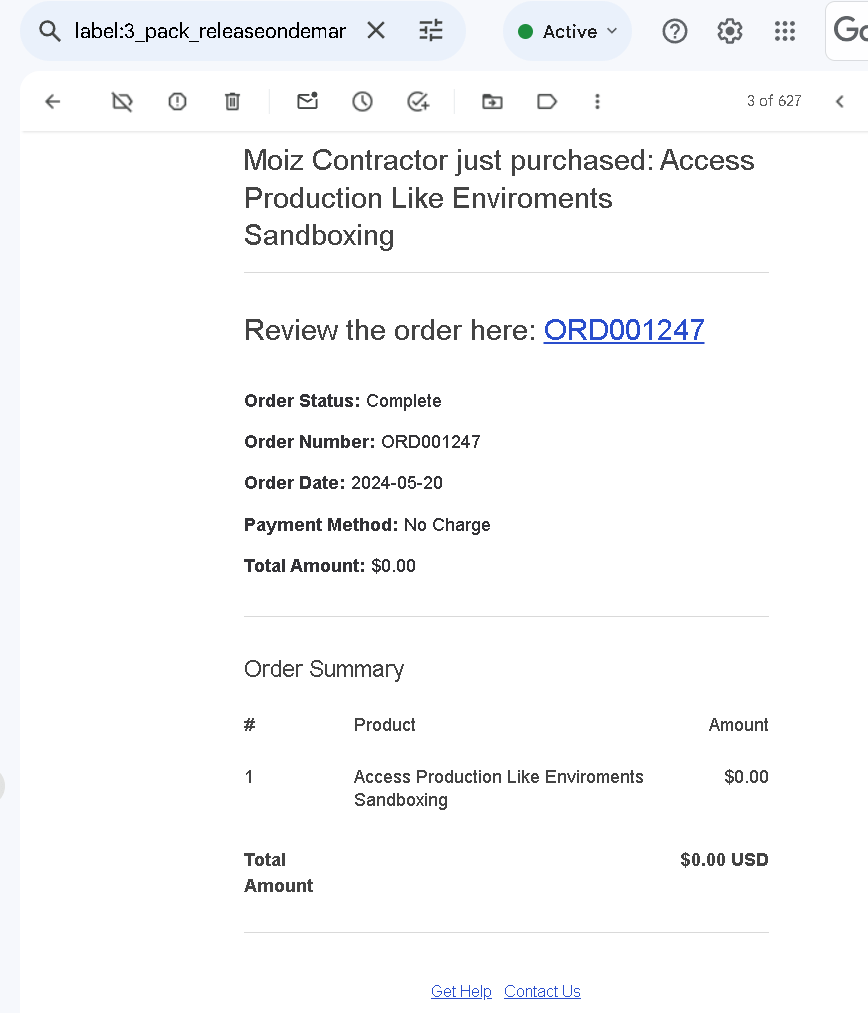Open the ORD001247 order link
Image resolution: width=868 pixels, height=1013 pixels.
624,330
